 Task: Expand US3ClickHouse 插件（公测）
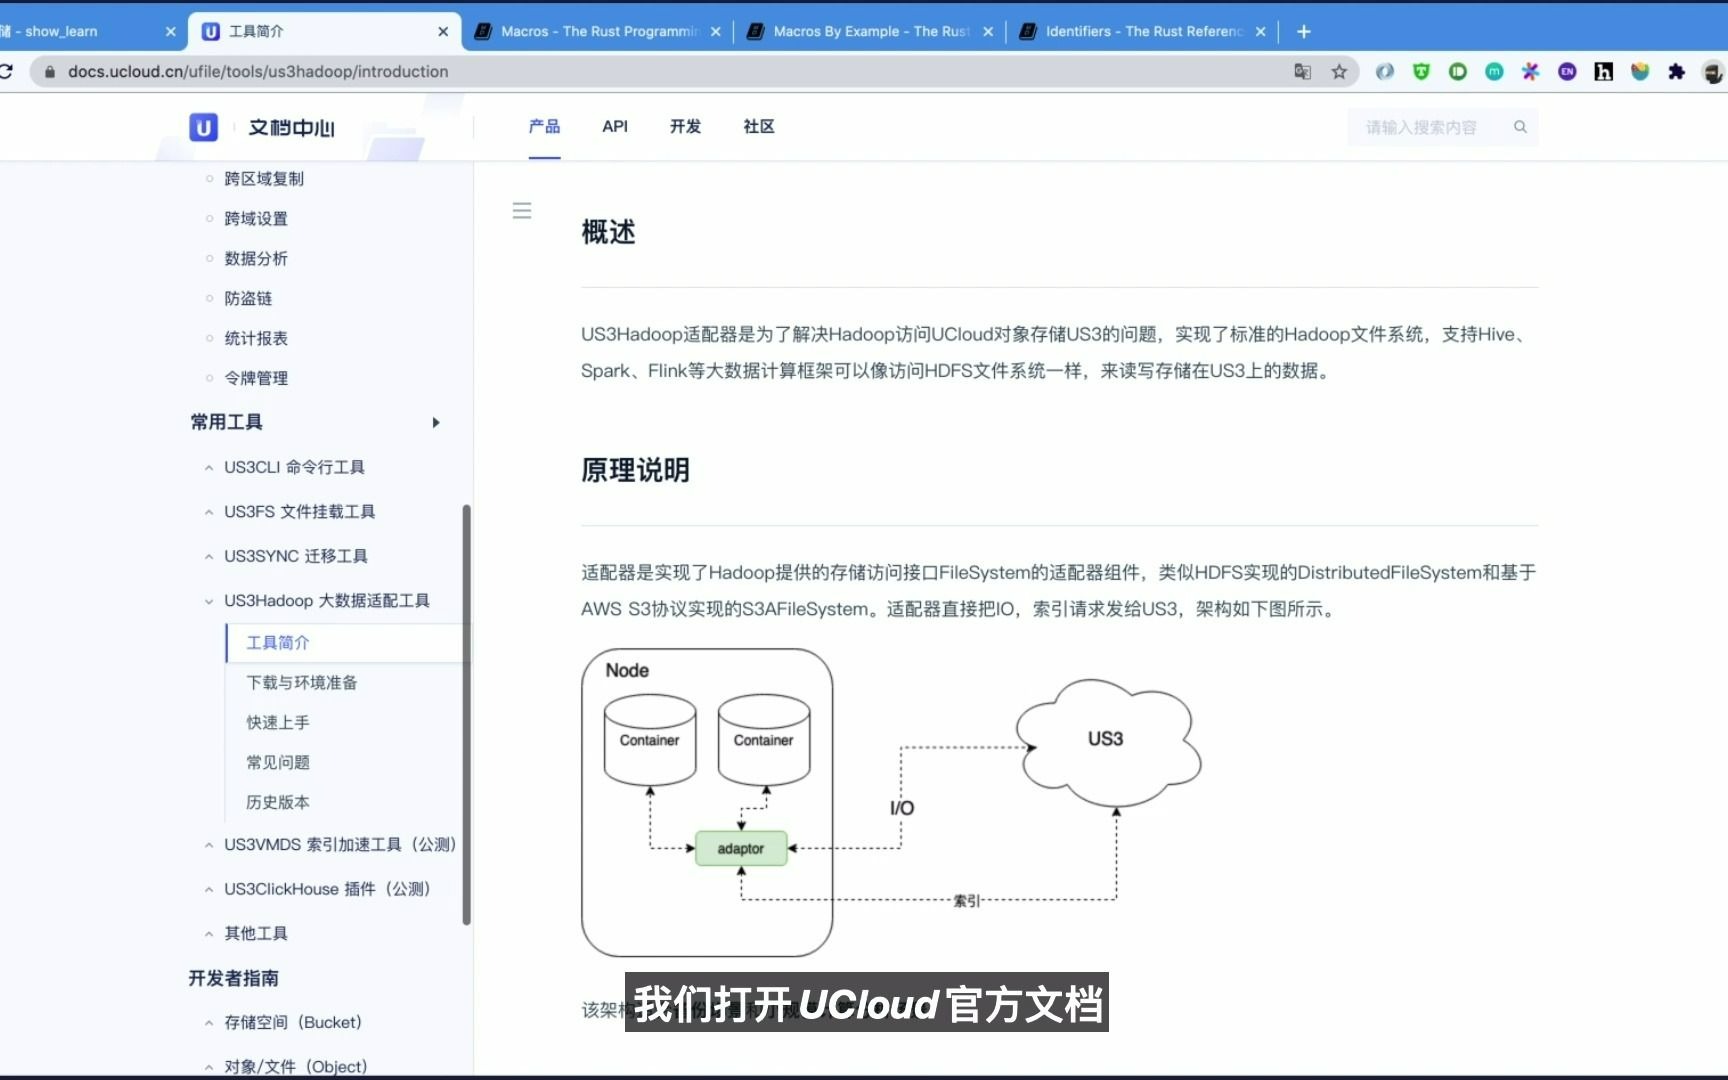[326, 889]
